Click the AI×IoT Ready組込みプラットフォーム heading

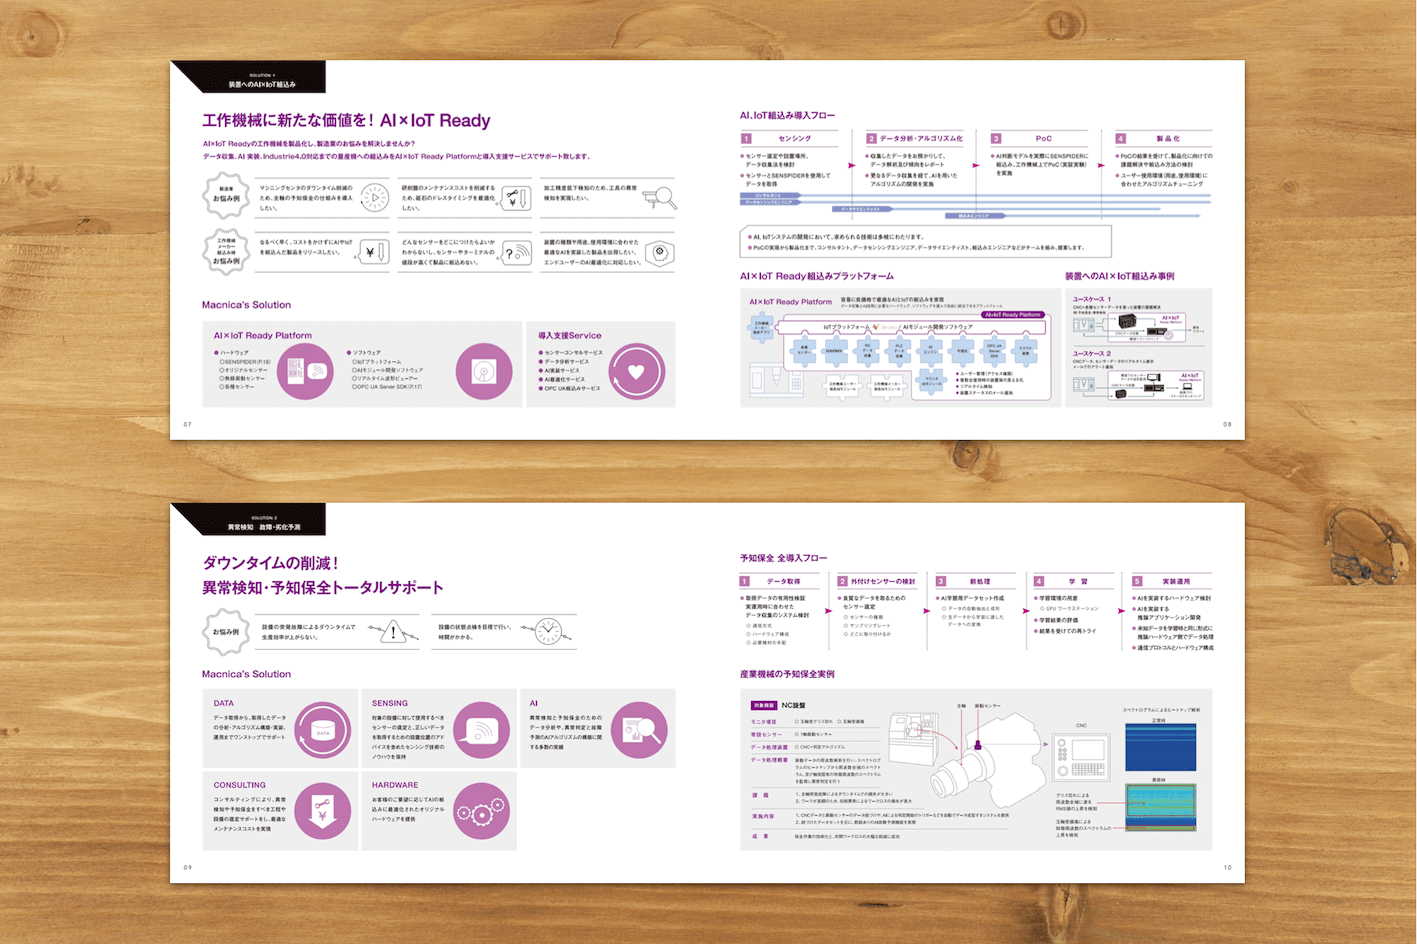(x=817, y=276)
